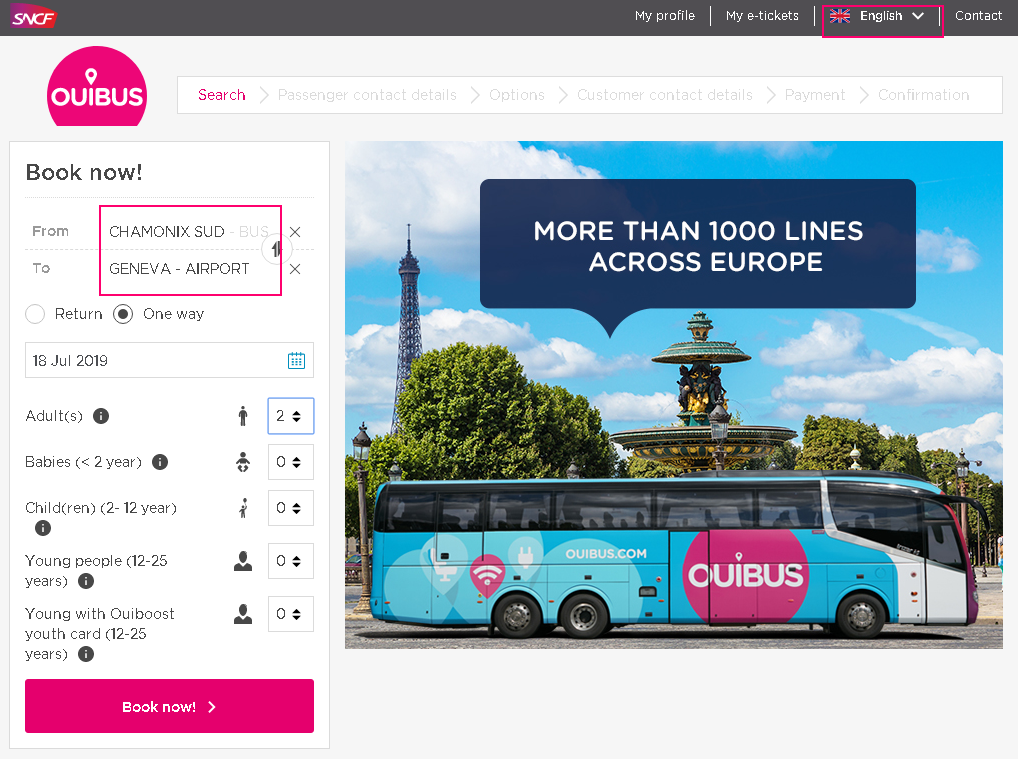Screen dimensions: 1018x759
Task: Click the From field with CHAMONIX SUD
Action: pos(188,232)
